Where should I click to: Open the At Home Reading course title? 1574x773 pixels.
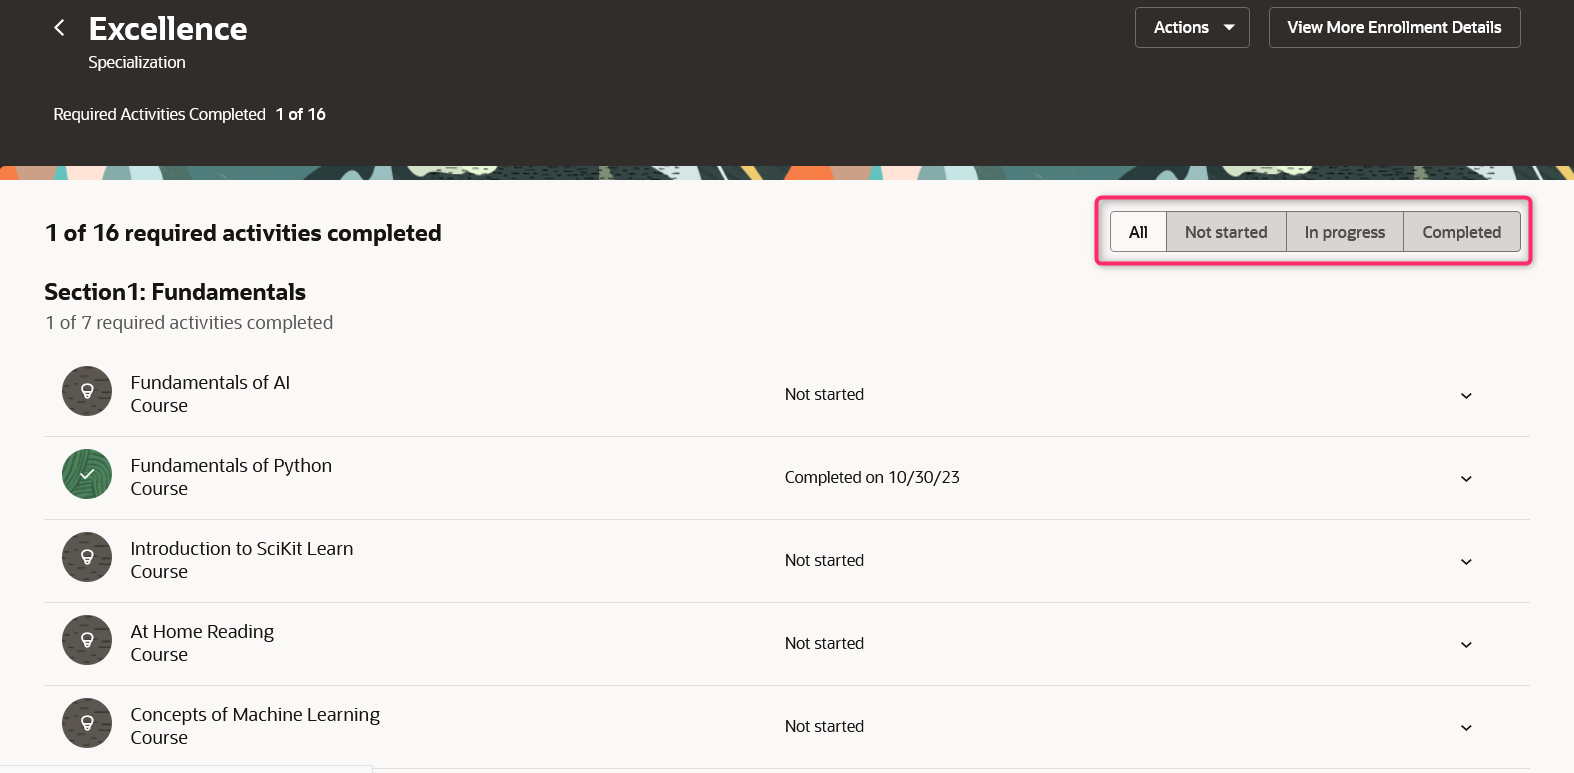[x=202, y=631]
